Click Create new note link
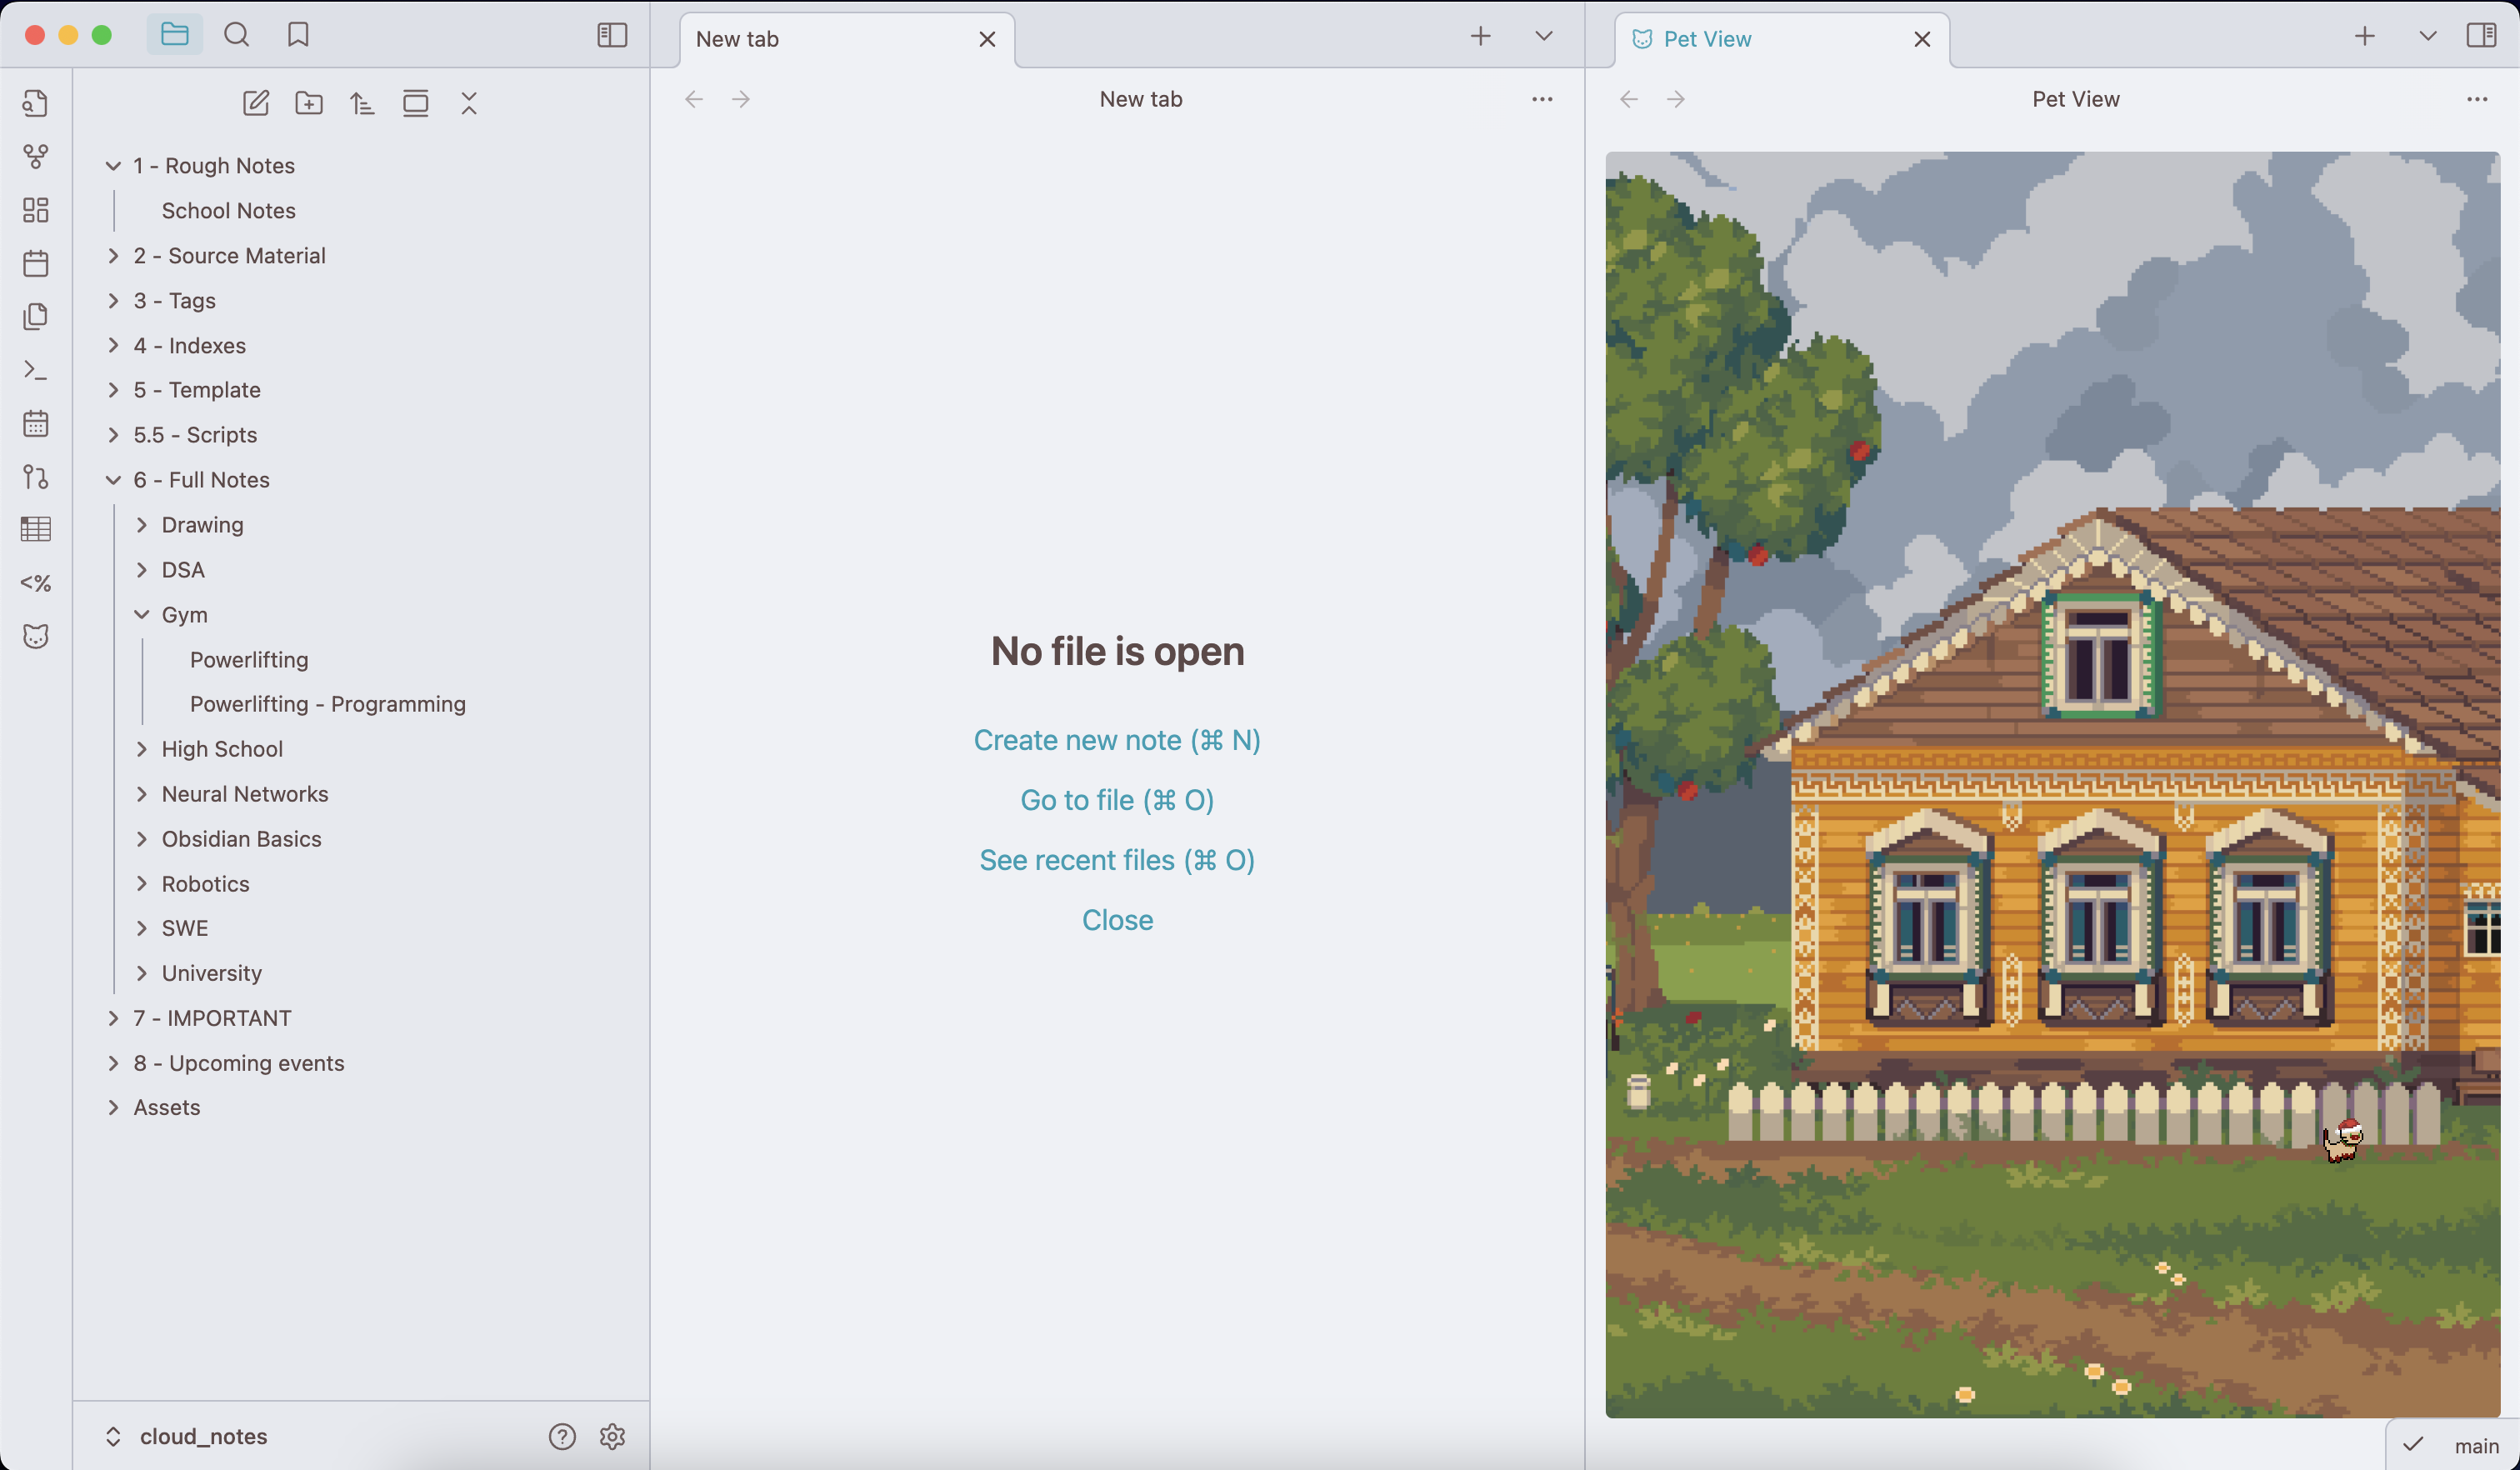The image size is (2520, 1470). [1116, 740]
